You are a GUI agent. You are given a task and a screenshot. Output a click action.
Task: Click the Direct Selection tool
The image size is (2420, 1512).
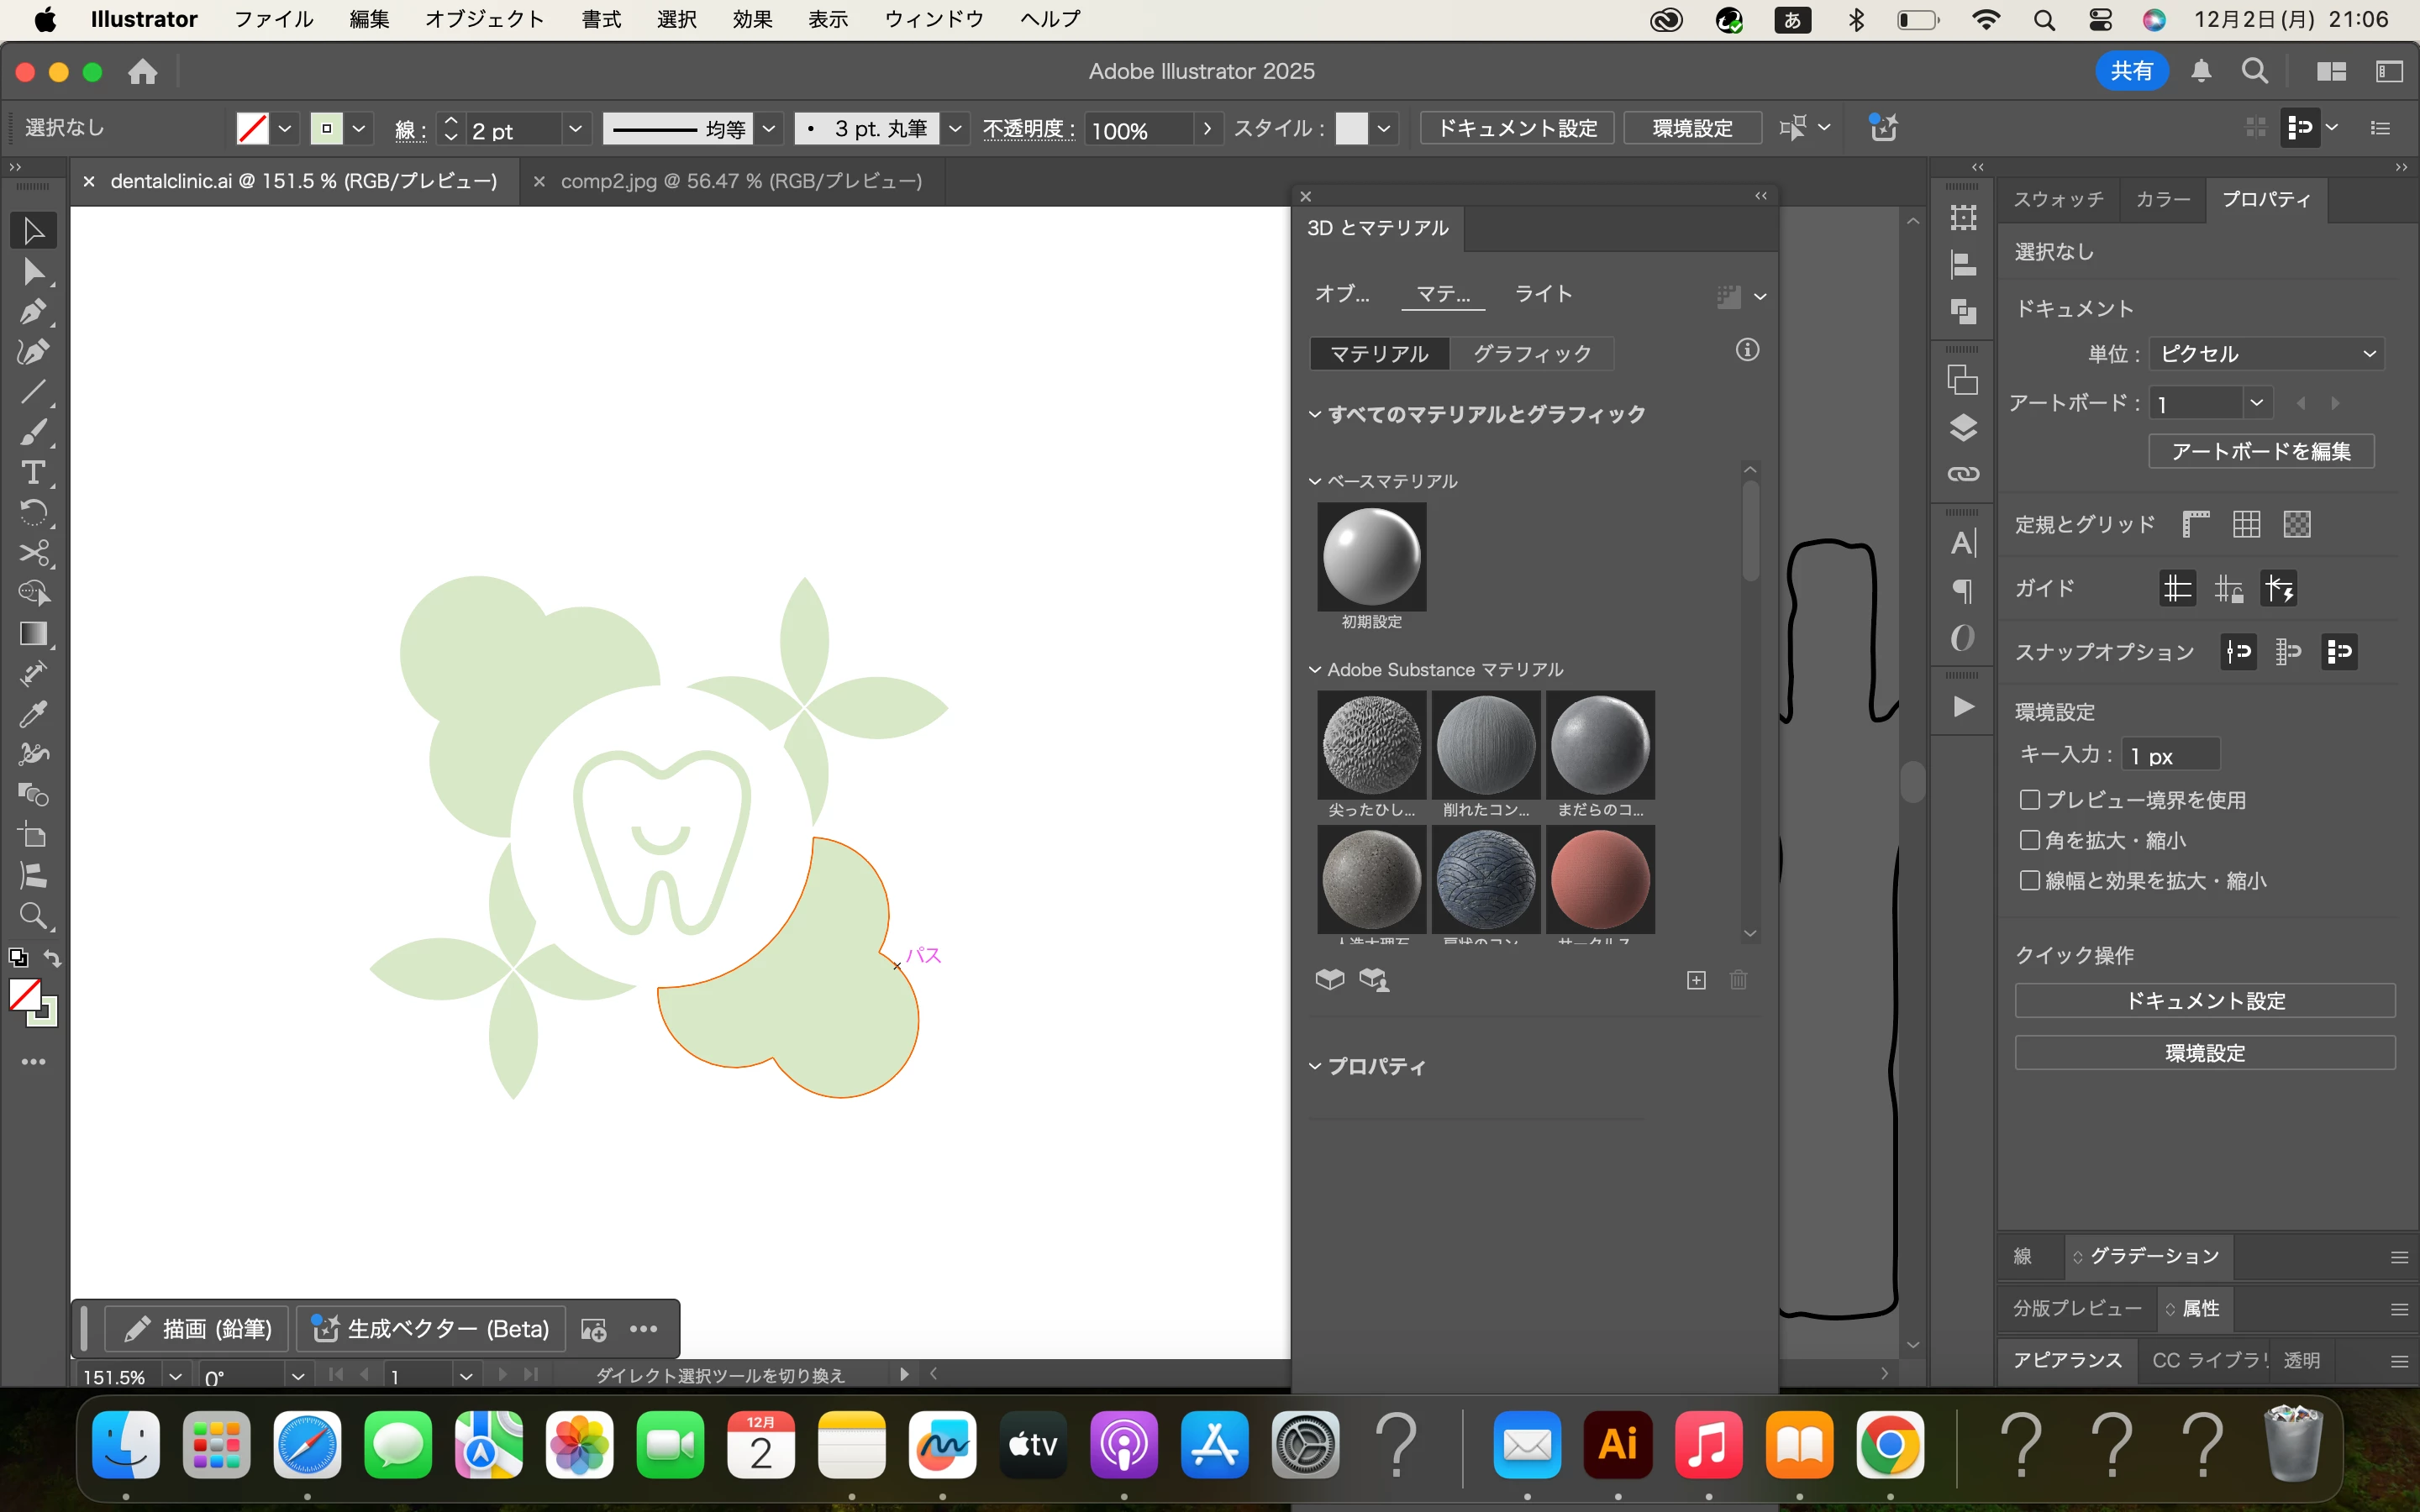pos(32,271)
